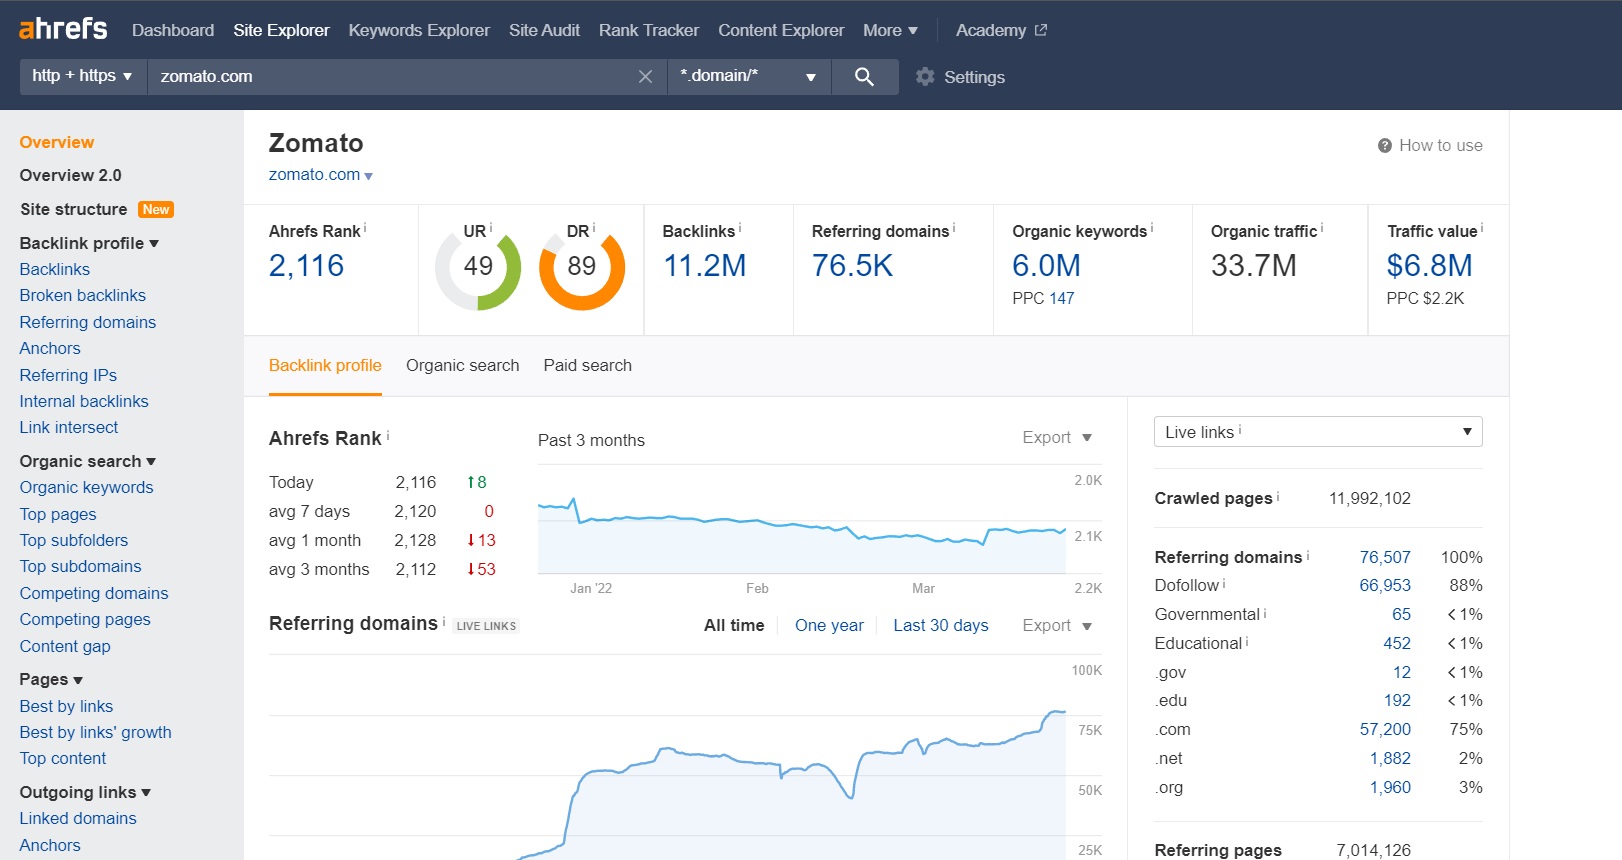This screenshot has height=860, width=1622.
Task: Click the info icon beside Governmental
Action: (x=1265, y=612)
